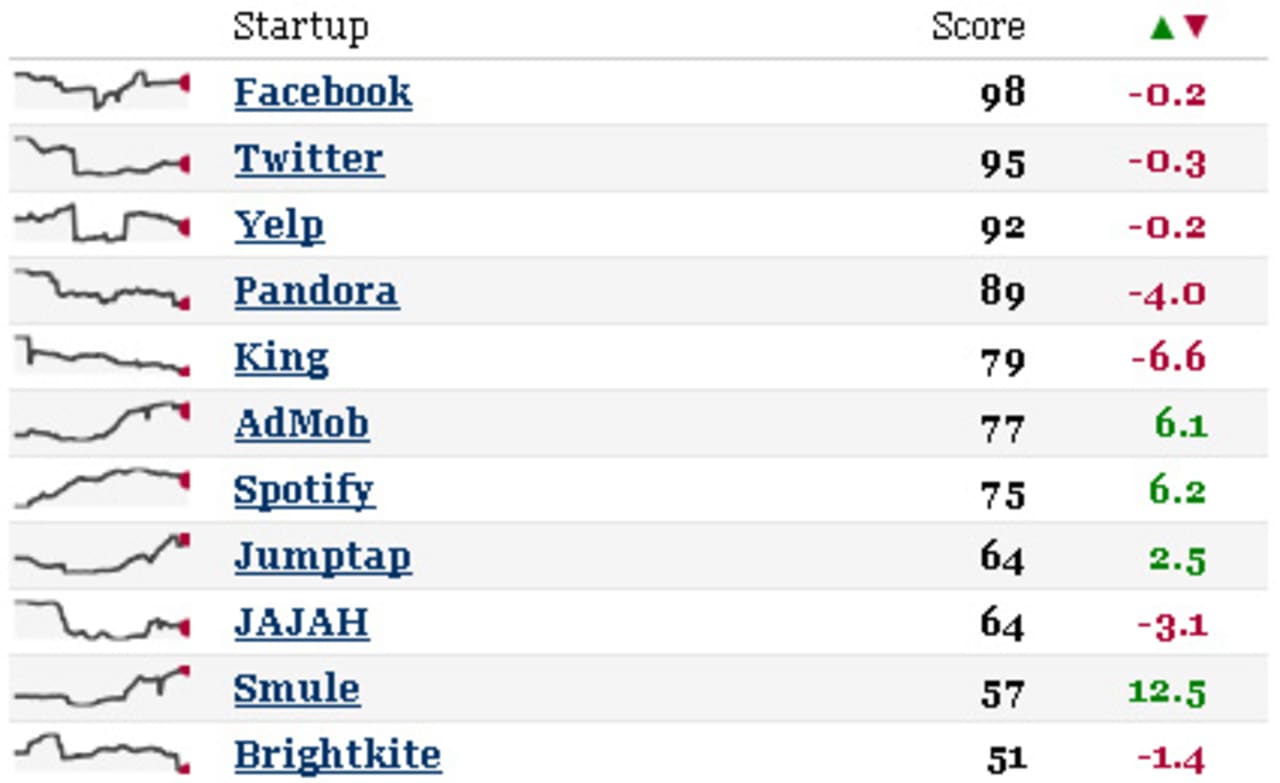This screenshot has width=1280, height=783.
Task: Open the Twitter startup link
Action: pos(309,159)
